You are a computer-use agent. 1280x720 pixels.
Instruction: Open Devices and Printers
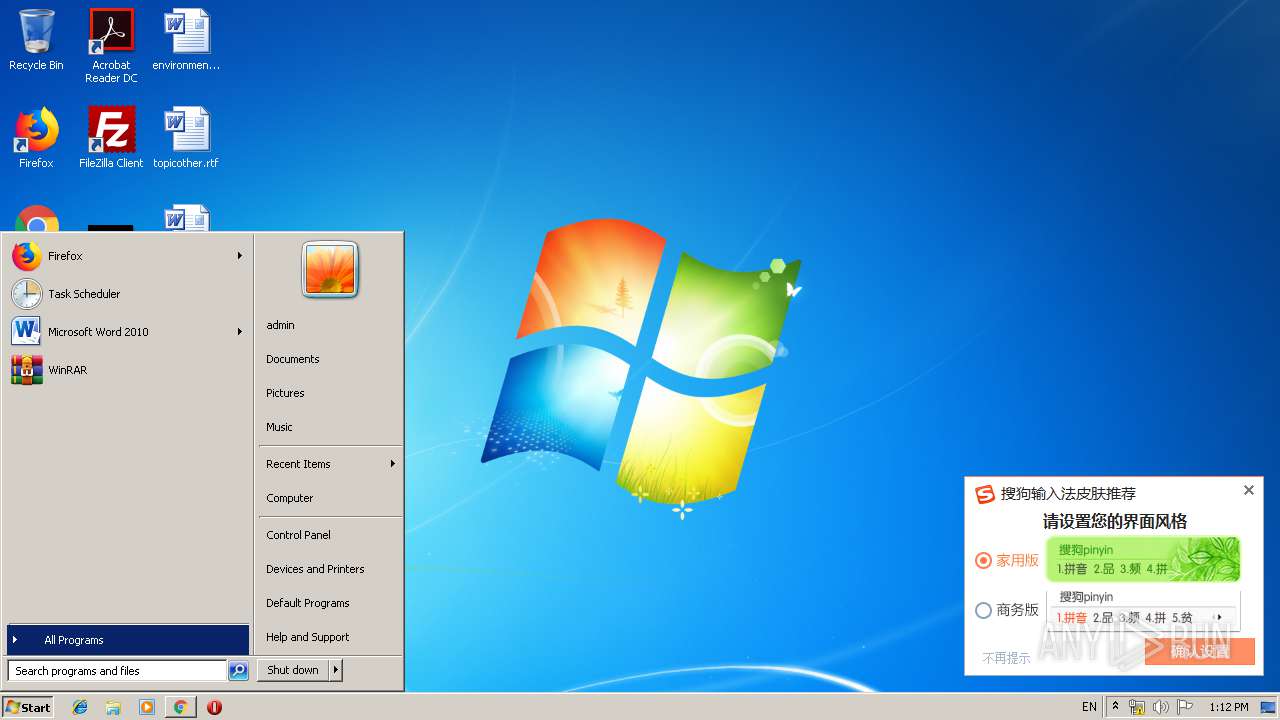(315, 569)
